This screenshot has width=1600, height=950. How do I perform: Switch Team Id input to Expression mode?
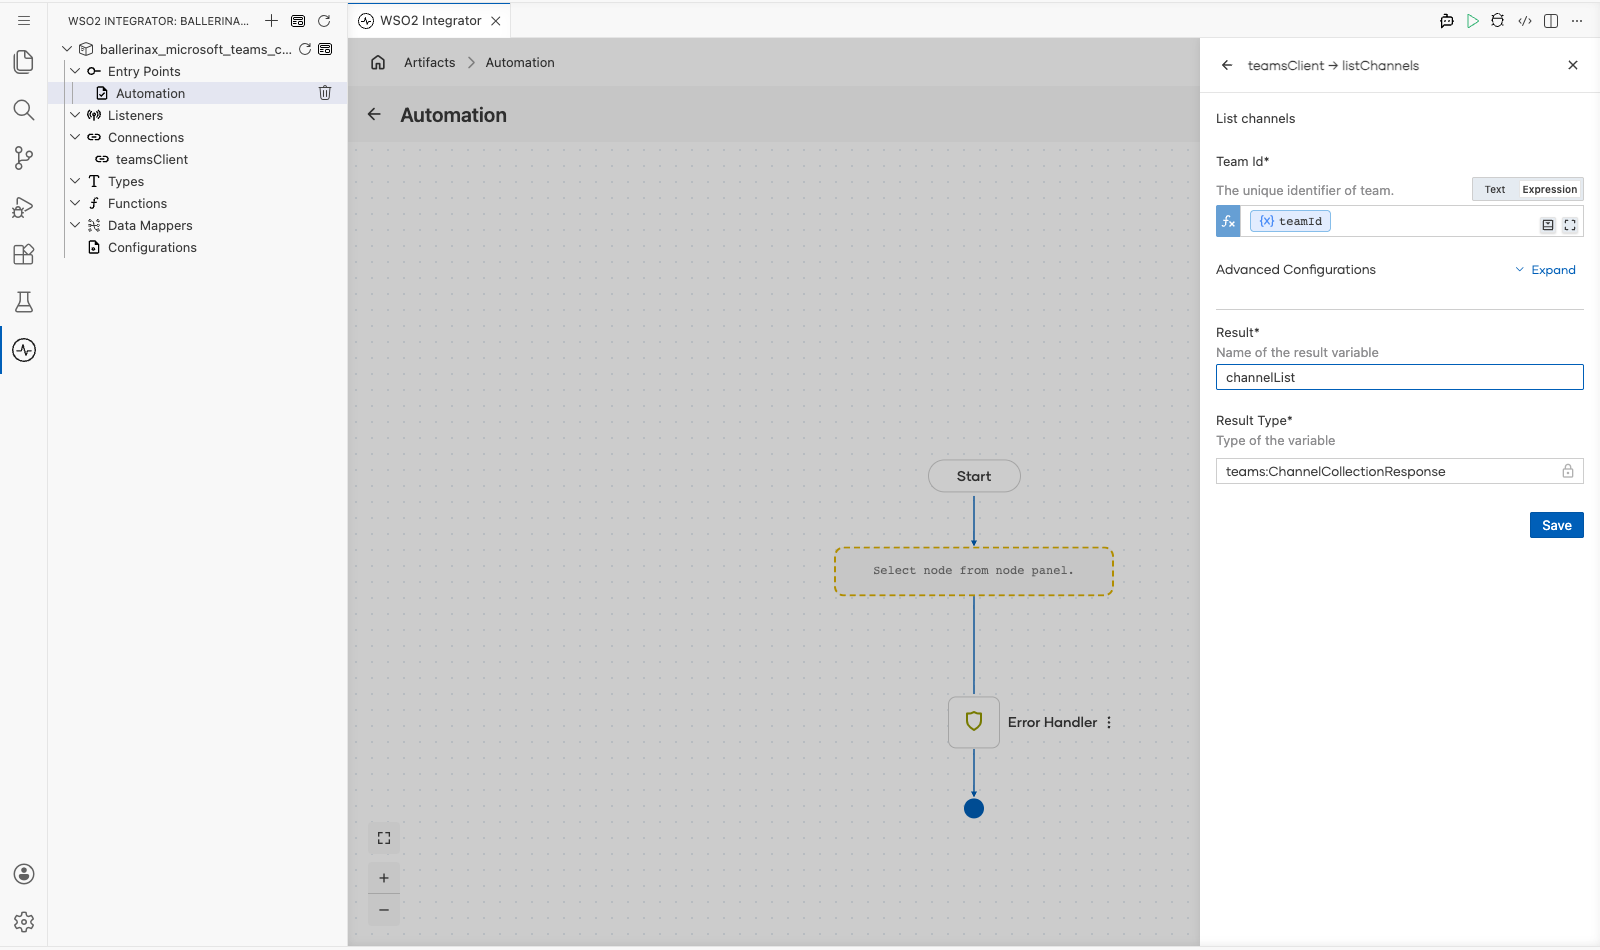click(1549, 189)
